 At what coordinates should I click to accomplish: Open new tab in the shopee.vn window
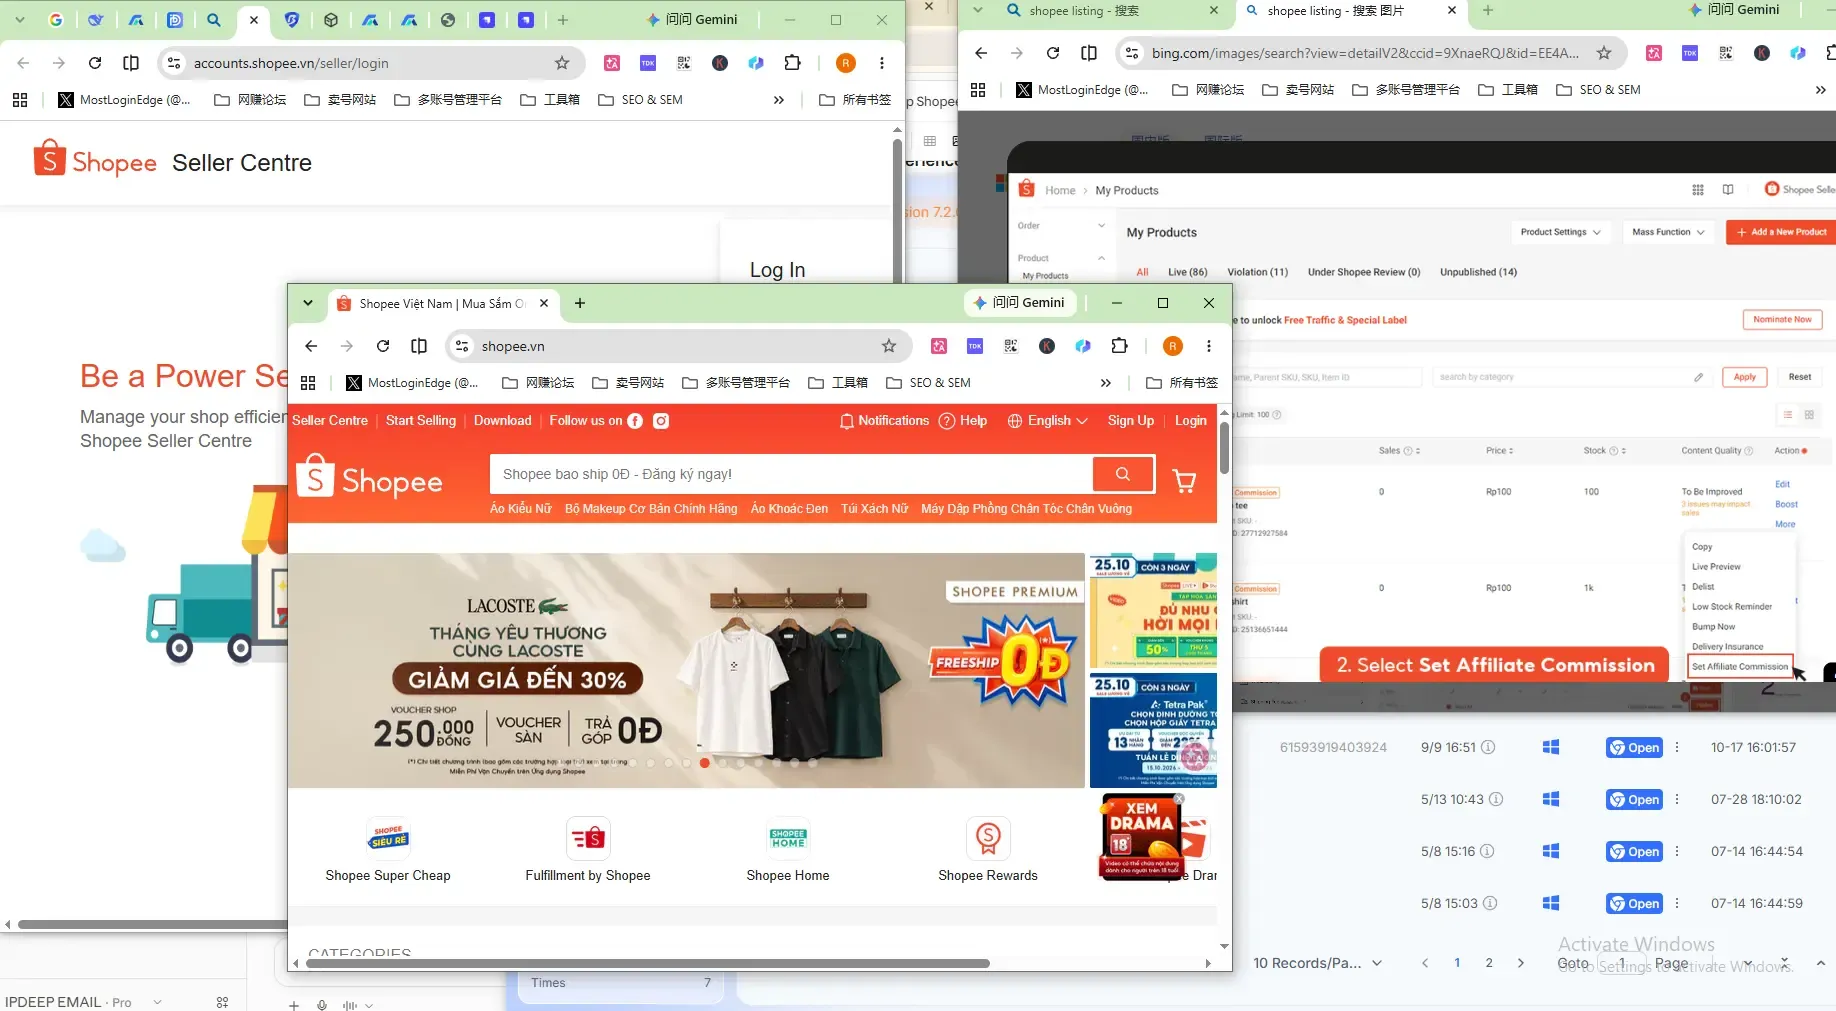click(580, 303)
